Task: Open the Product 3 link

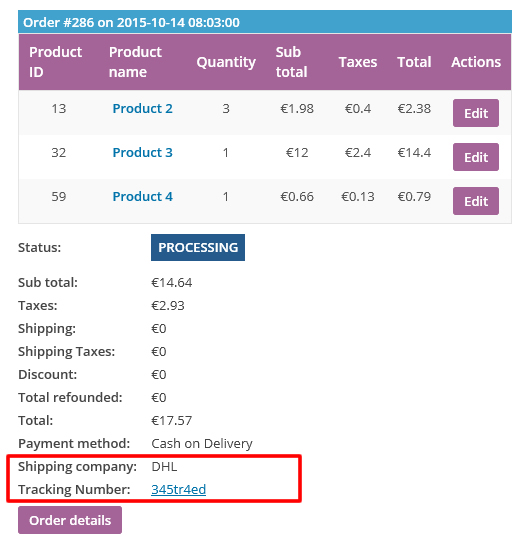Action: tap(142, 152)
